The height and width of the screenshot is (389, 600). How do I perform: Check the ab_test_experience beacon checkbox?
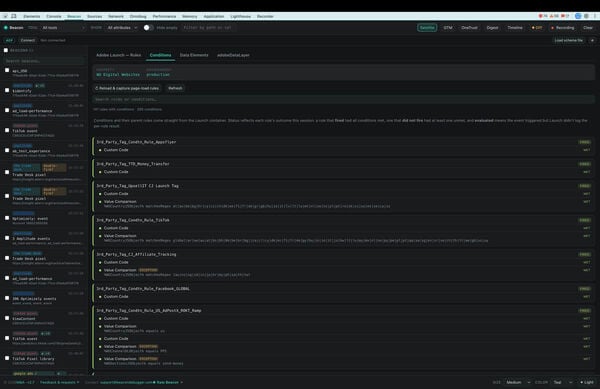tap(7, 150)
